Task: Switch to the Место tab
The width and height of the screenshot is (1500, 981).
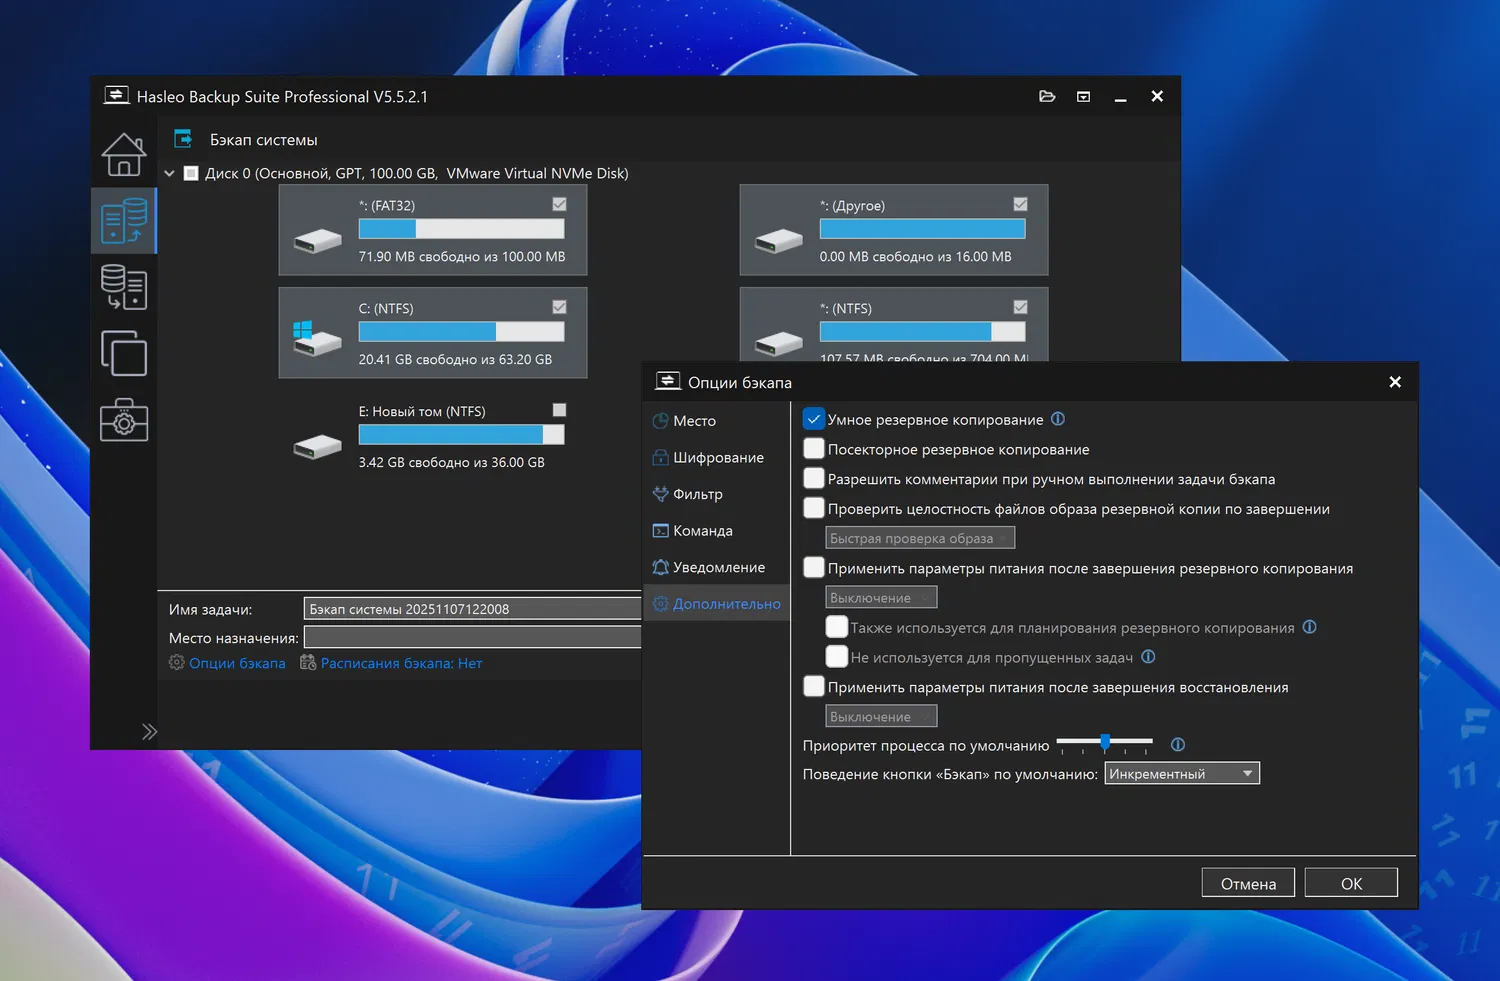Action: click(x=716, y=421)
